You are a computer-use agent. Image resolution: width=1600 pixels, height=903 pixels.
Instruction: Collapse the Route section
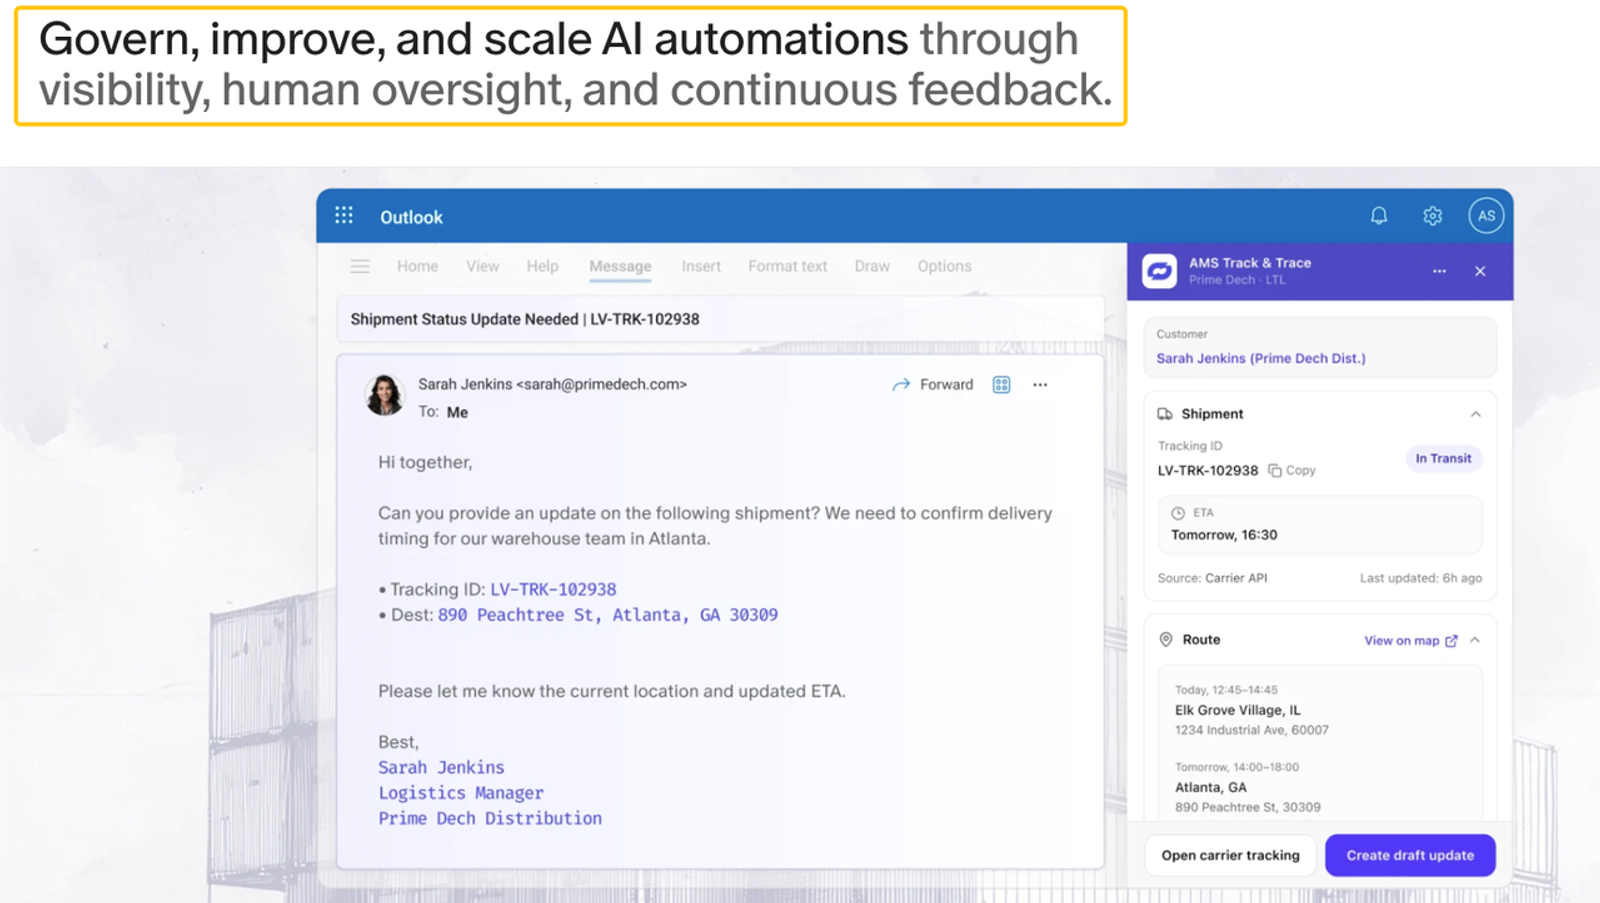click(x=1475, y=640)
